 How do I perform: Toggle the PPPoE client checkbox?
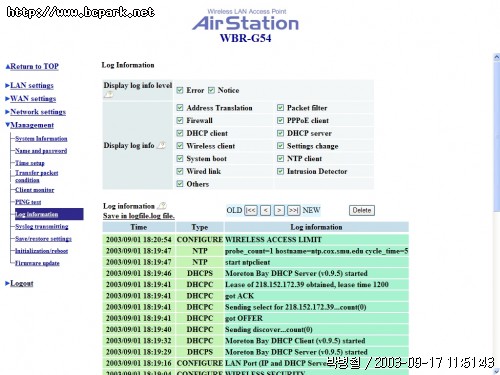[x=281, y=120]
